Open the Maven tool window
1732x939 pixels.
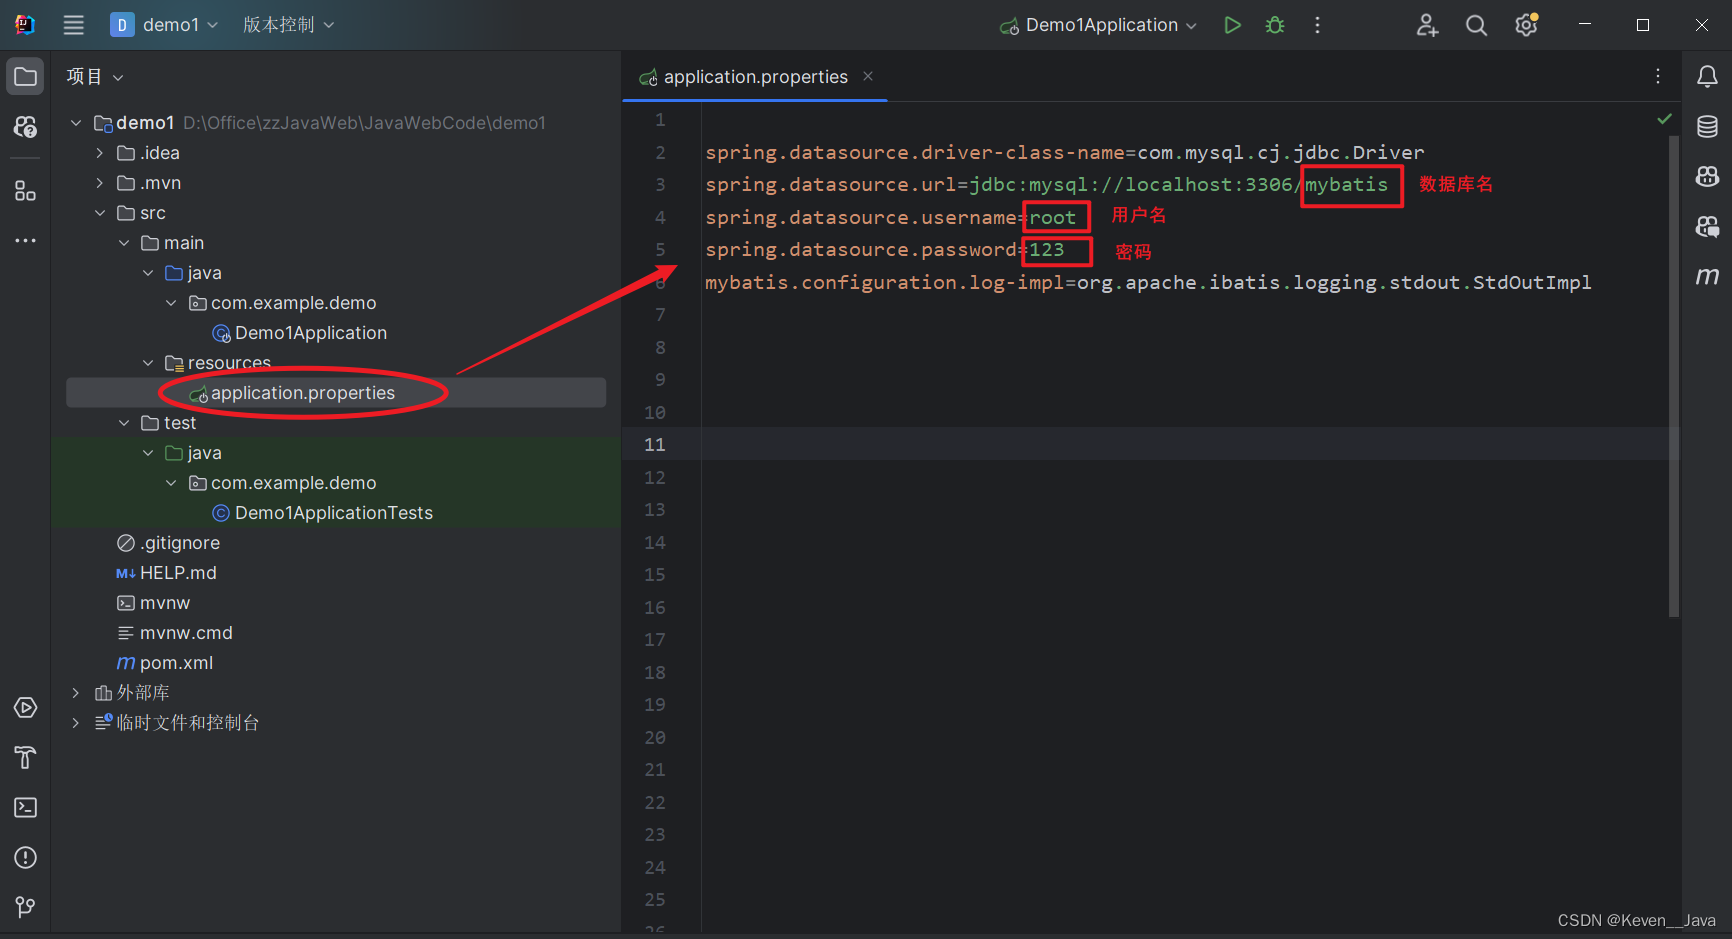[x=1708, y=276]
